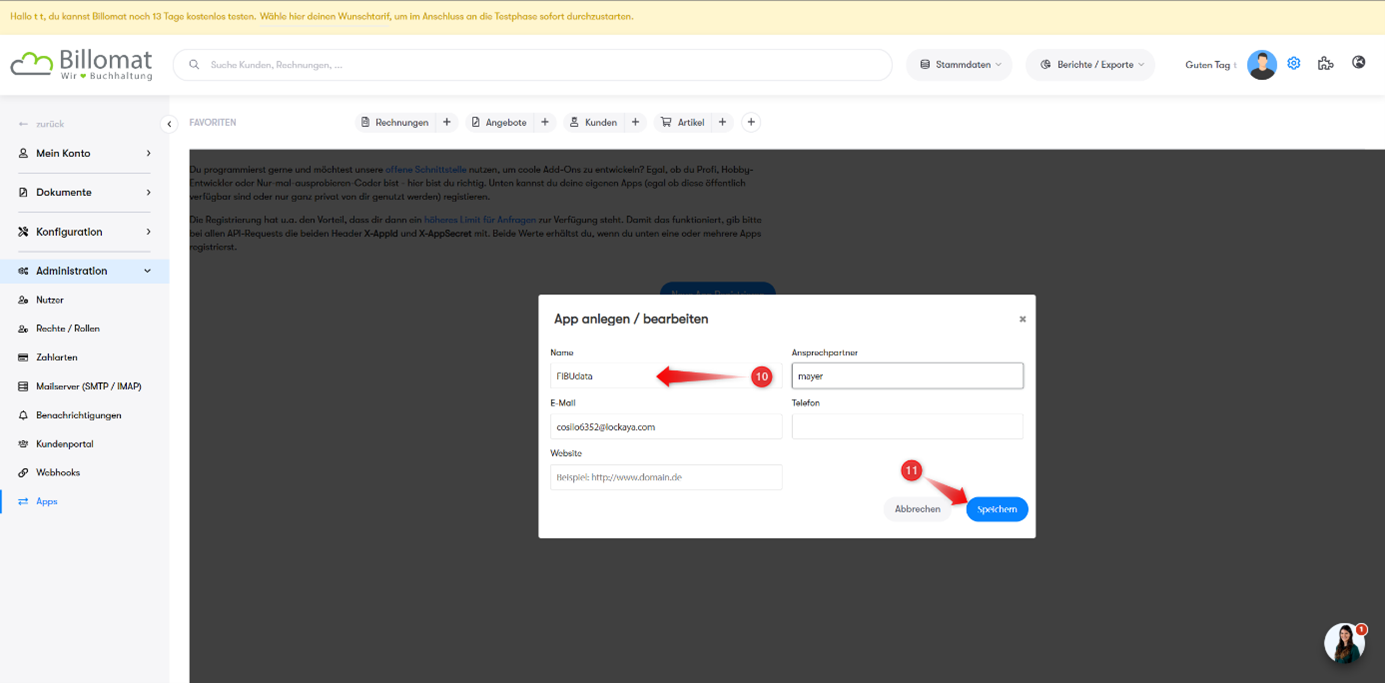
Task: Open the support chat avatar bubble
Action: click(x=1344, y=643)
